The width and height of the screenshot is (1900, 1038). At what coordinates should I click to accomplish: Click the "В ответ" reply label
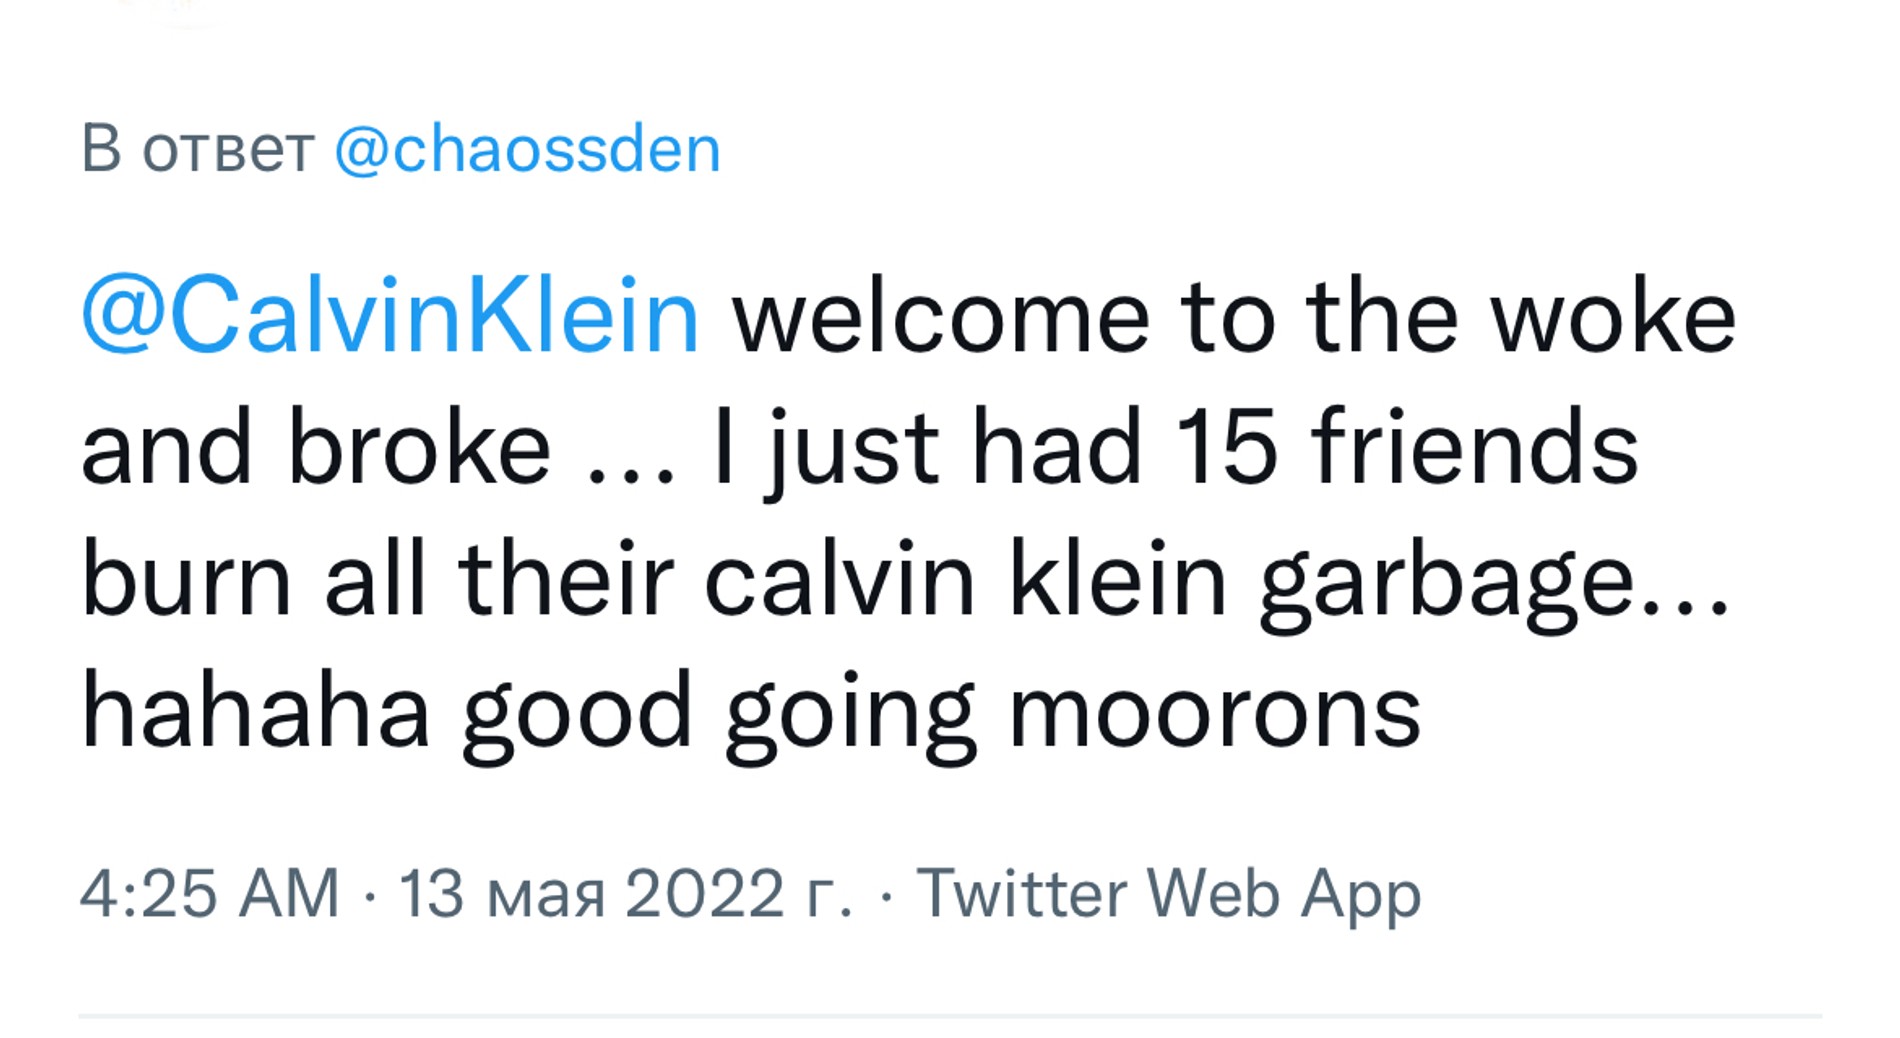pos(198,150)
